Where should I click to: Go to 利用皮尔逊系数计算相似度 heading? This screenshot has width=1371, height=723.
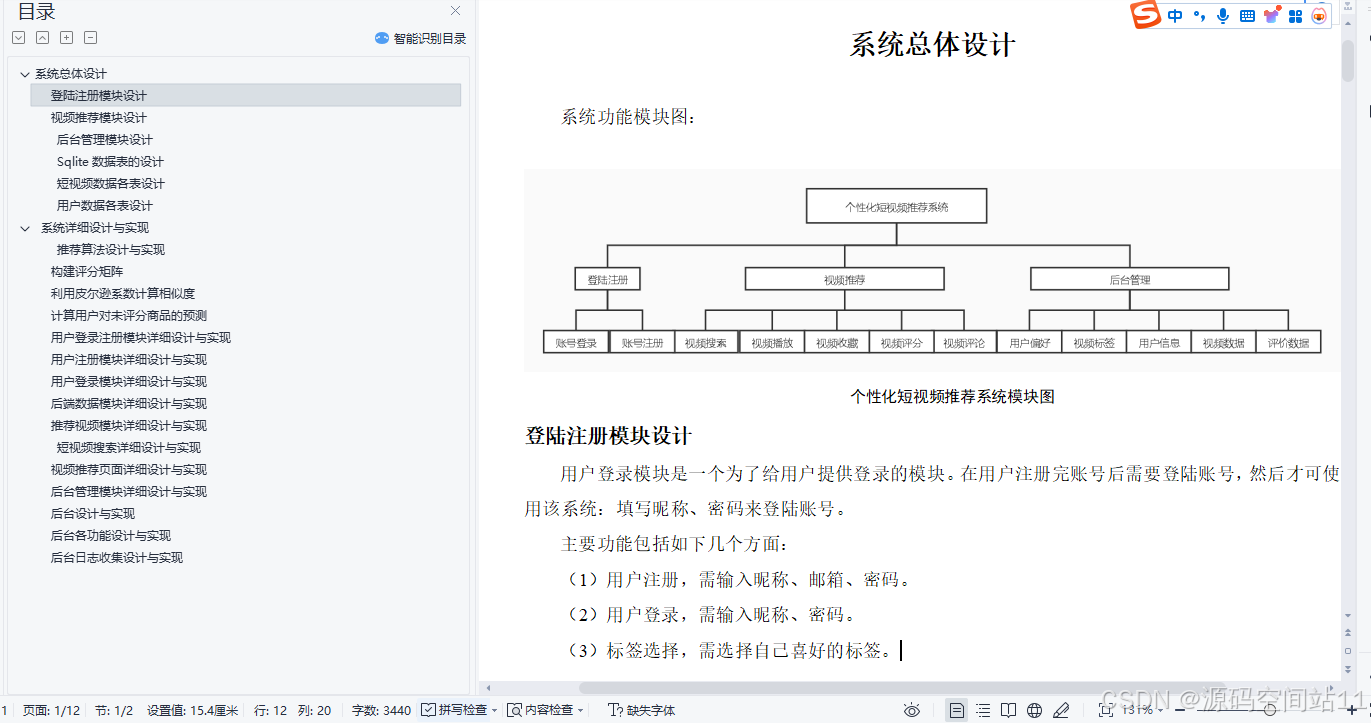click(123, 294)
